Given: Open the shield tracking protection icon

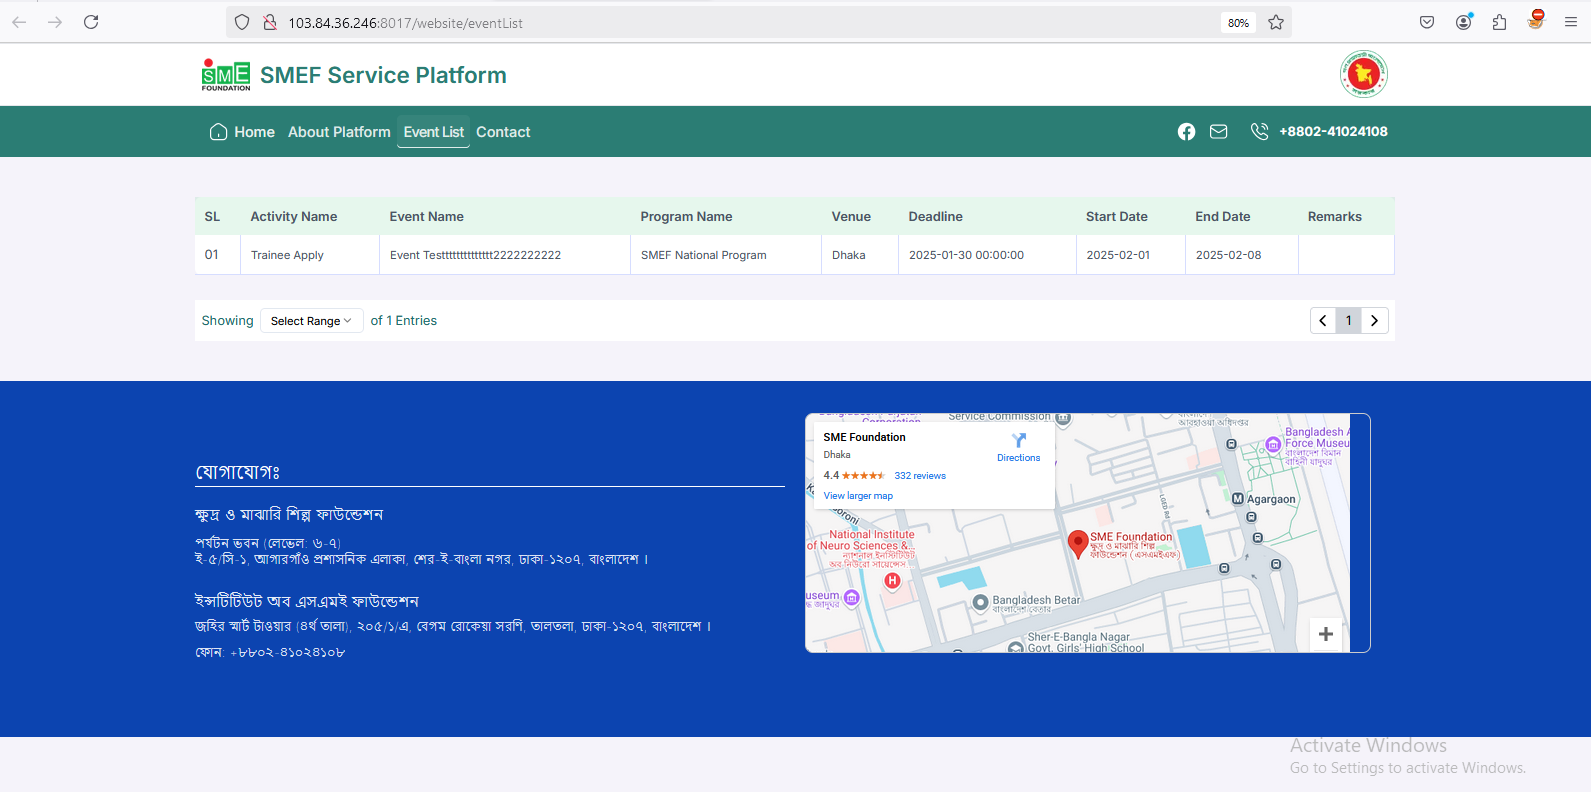Looking at the screenshot, I should [242, 22].
